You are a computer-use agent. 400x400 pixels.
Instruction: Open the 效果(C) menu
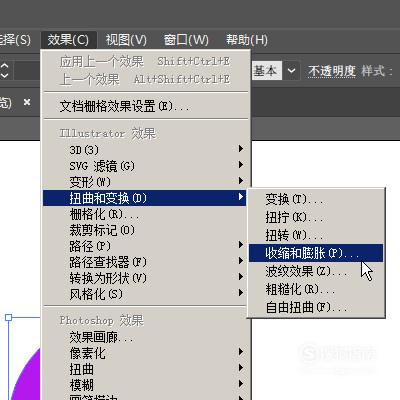pyautogui.click(x=68, y=40)
